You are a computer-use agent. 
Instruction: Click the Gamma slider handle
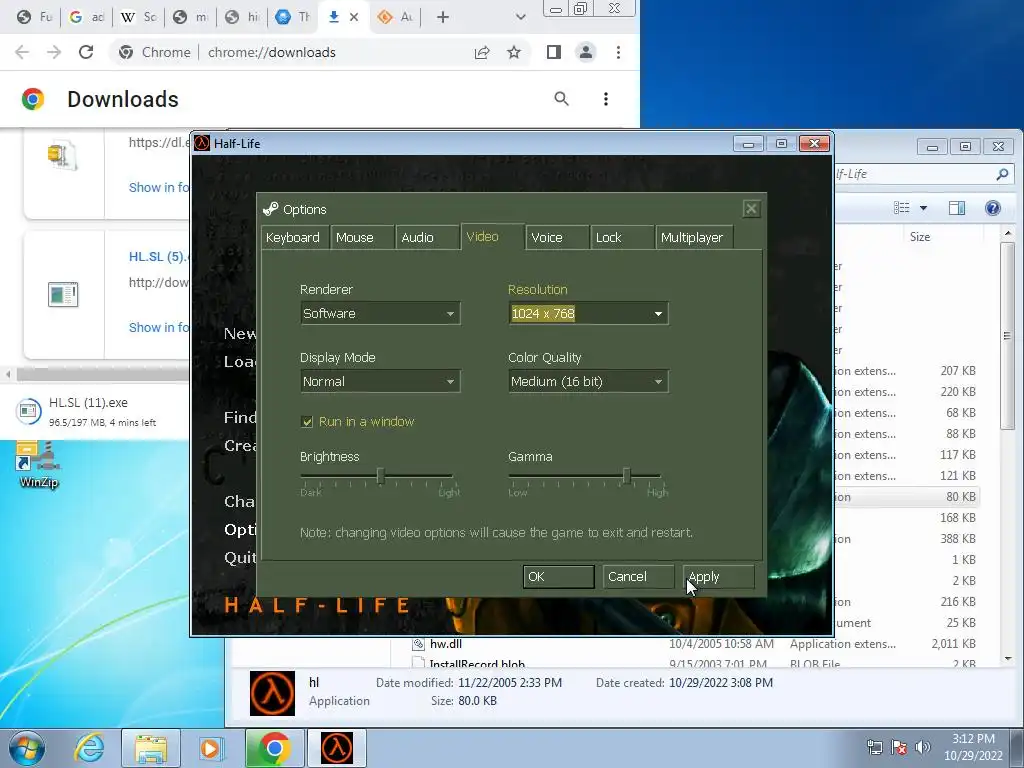[x=626, y=476]
